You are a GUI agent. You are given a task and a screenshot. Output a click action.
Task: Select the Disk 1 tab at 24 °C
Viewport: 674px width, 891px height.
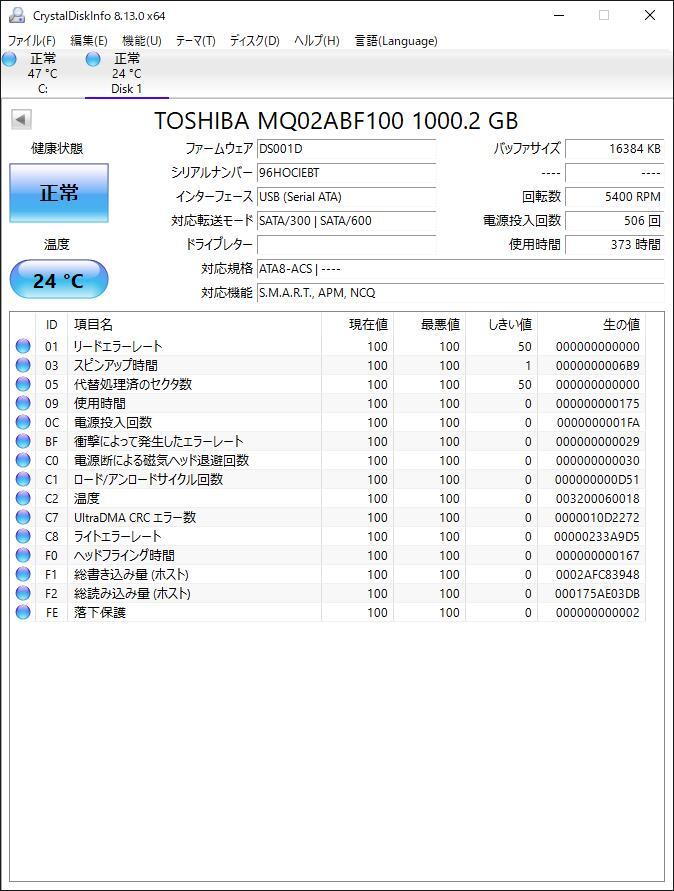click(x=126, y=73)
